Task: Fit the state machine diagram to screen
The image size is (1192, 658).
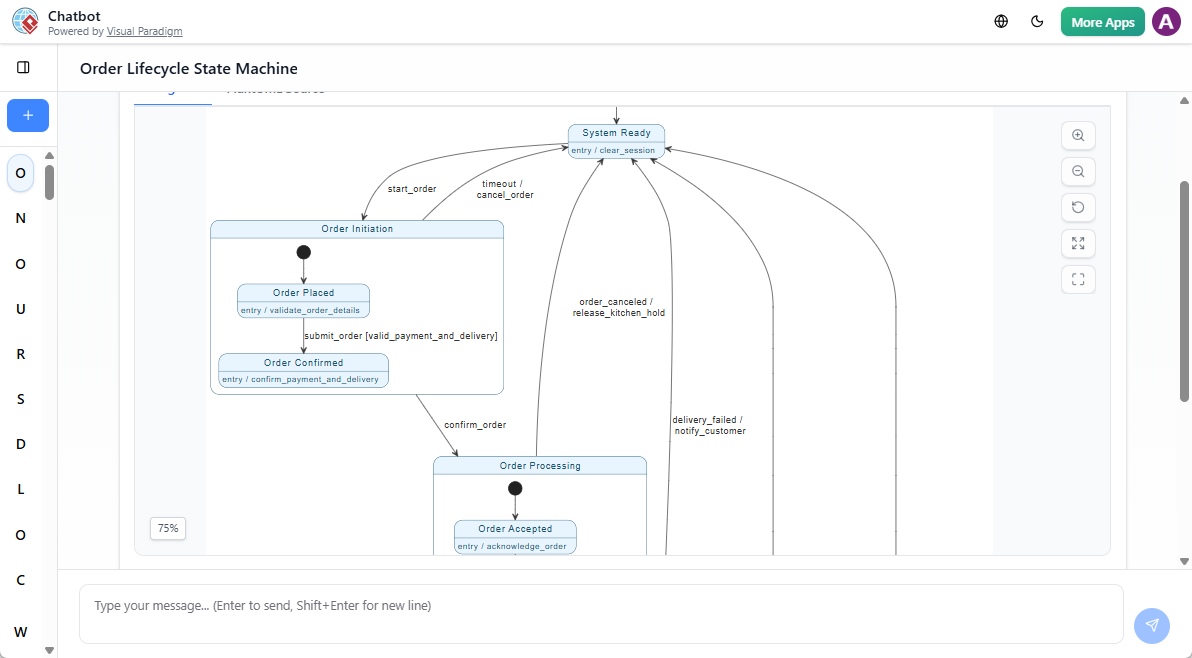Action: [x=1077, y=243]
